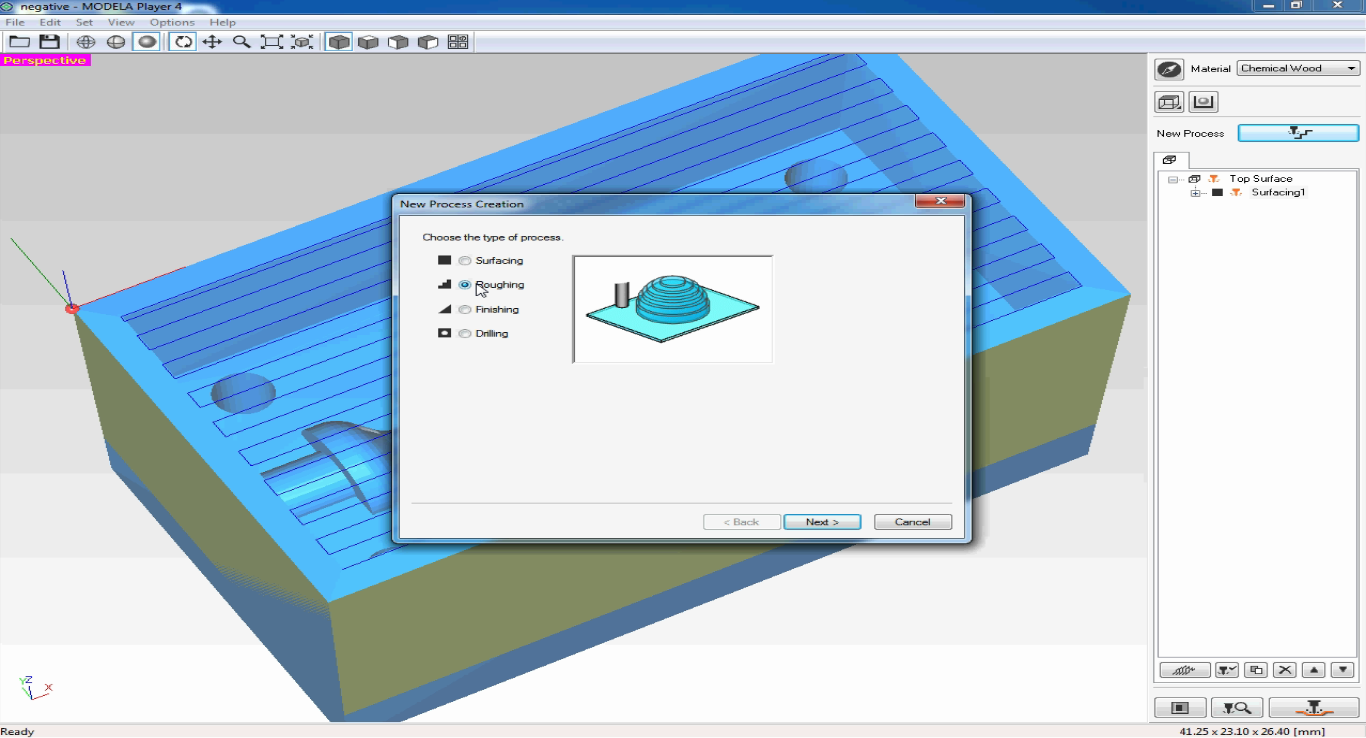The image size is (1366, 738).
Task: Open the Material Chemical Wood dropdown
Action: pos(1298,69)
